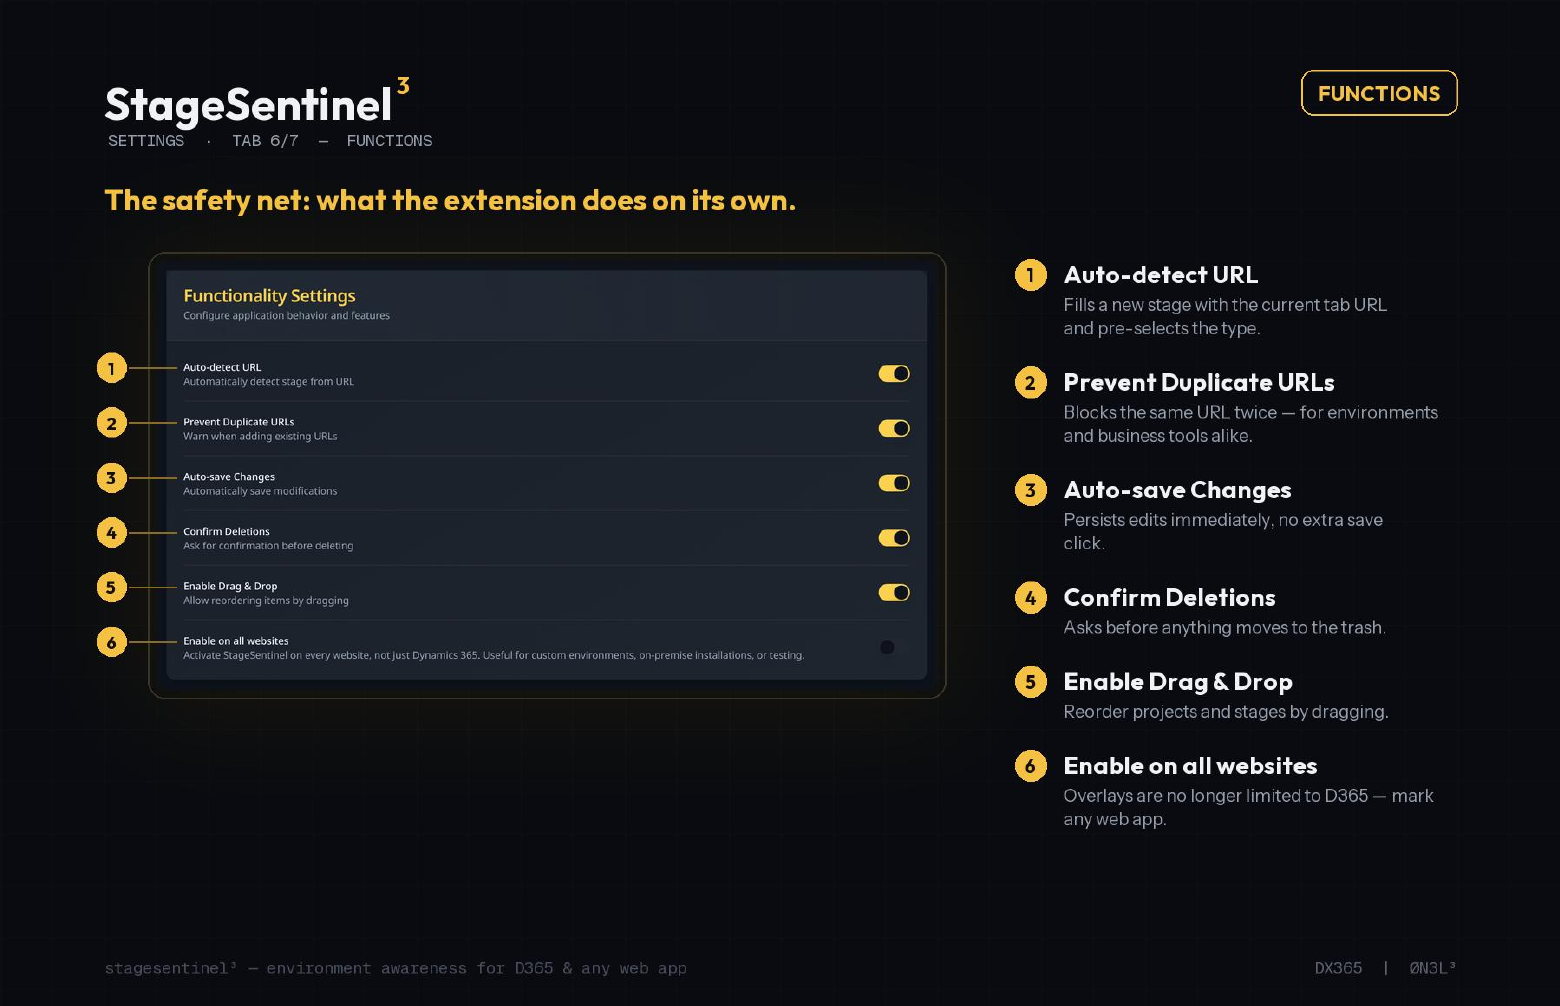Click the 'ØN3L³' footer label
Viewport: 1560px width, 1006px height.
pyautogui.click(x=1432, y=968)
